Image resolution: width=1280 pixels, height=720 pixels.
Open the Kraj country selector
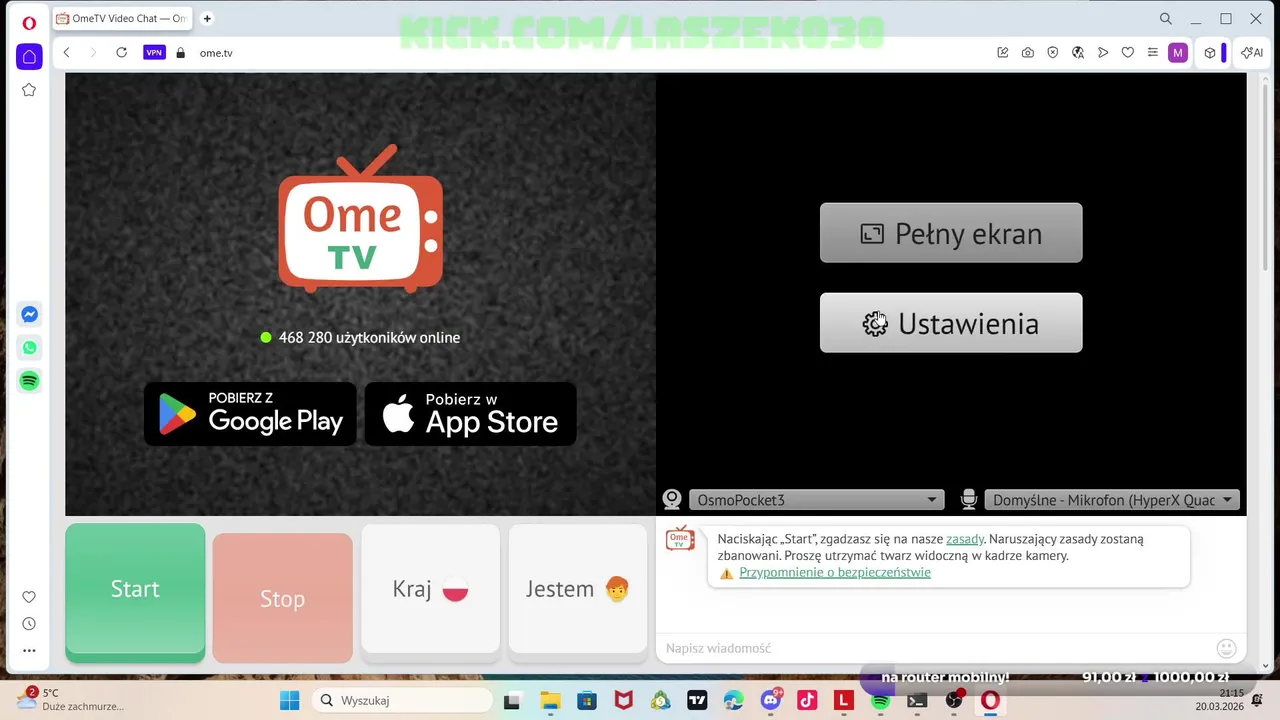(430, 590)
